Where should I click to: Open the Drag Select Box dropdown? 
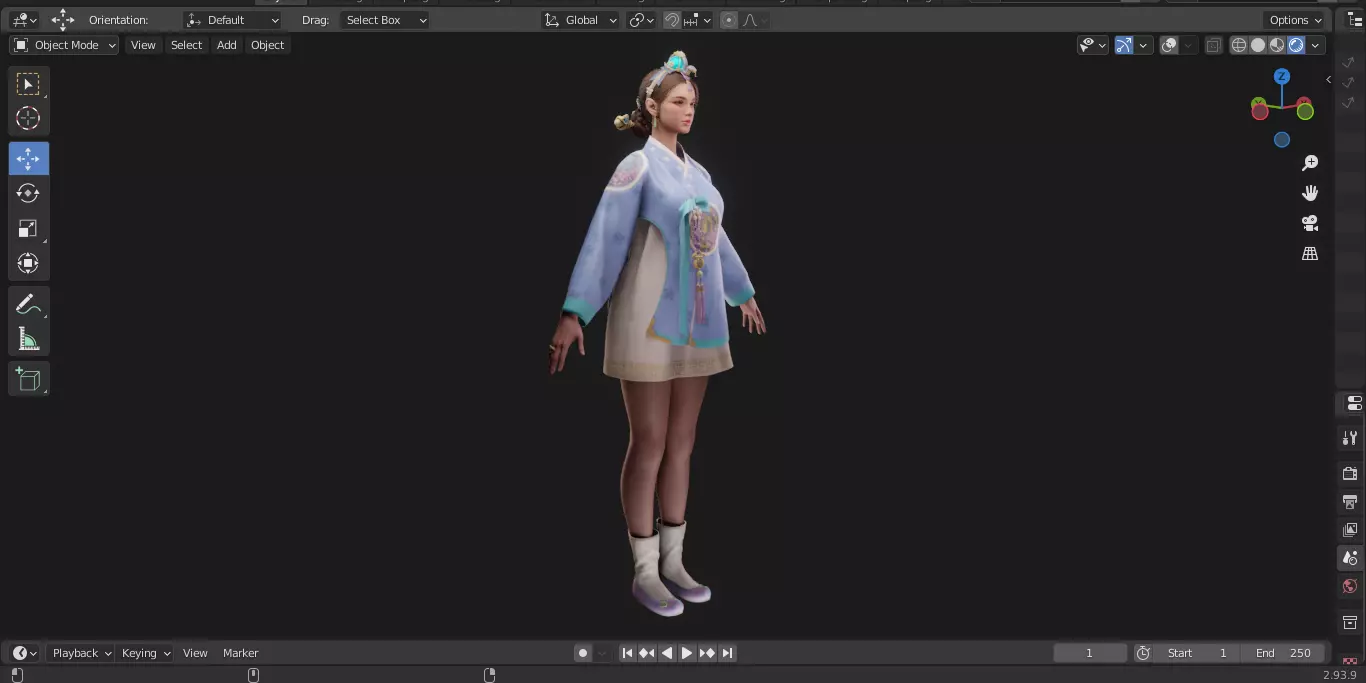pos(385,20)
